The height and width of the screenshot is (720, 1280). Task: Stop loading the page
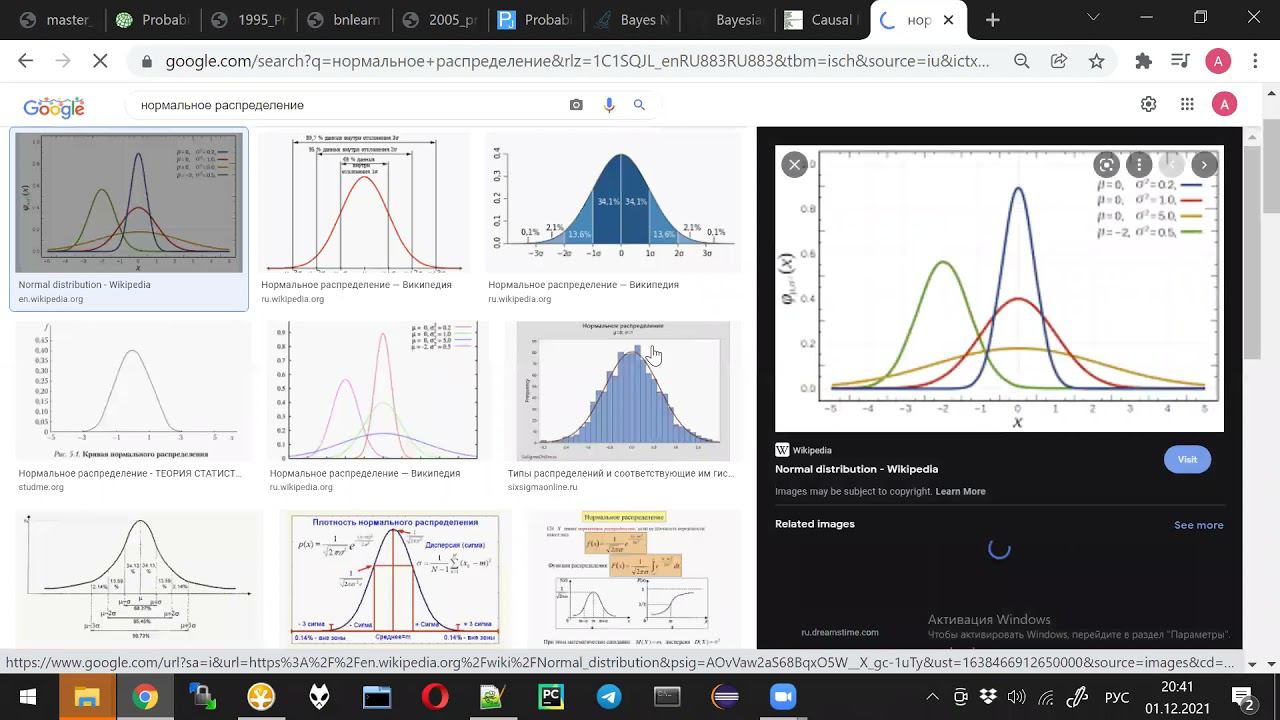tap(100, 61)
